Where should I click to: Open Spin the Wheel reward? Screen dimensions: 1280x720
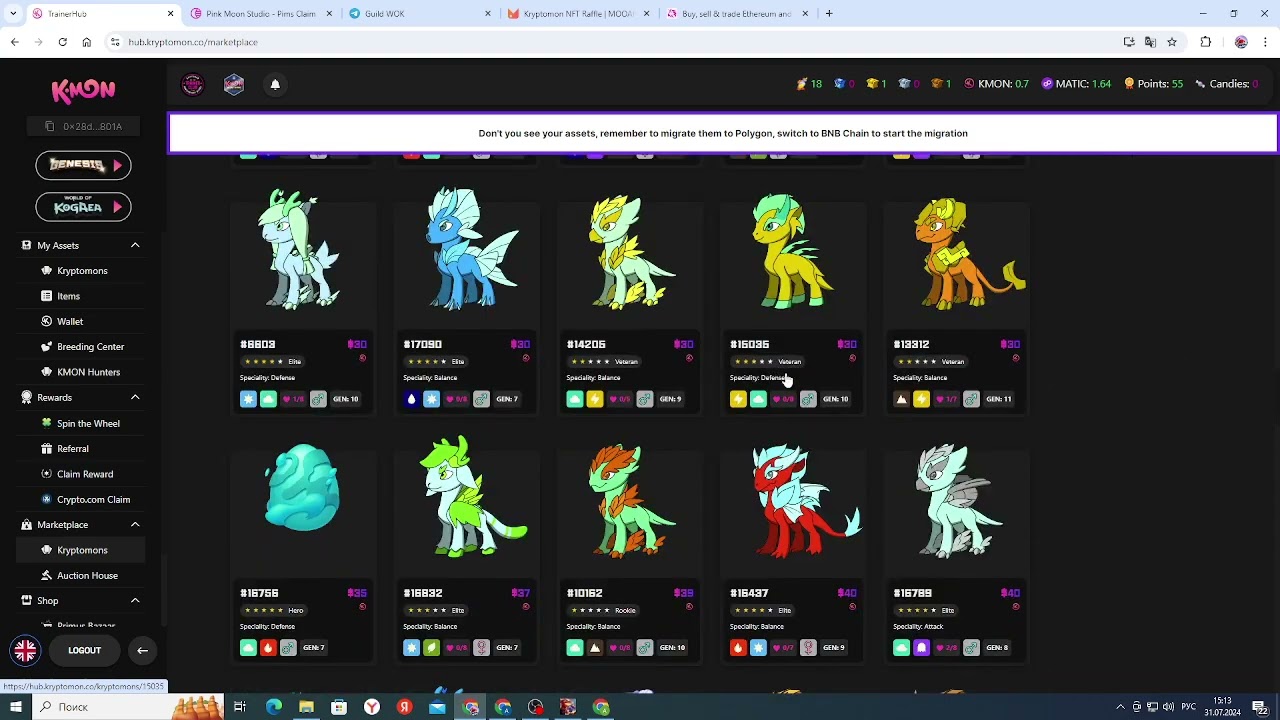pos(88,423)
